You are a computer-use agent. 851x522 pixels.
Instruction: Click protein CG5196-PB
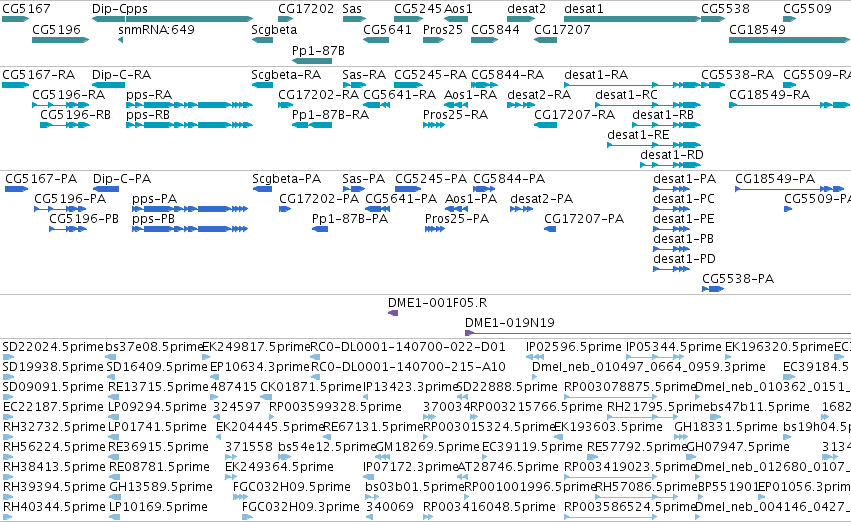[x=84, y=219]
